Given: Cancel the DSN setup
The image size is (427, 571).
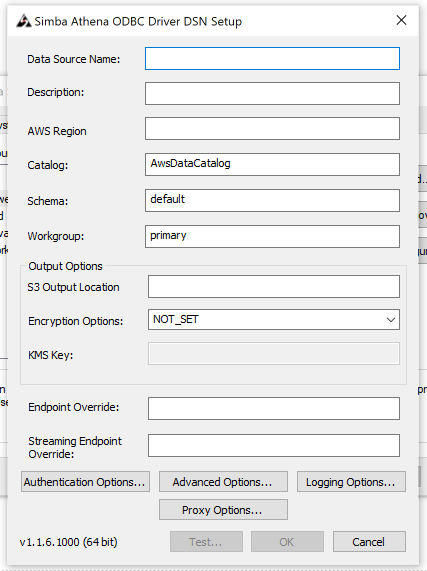Looking at the screenshot, I should click(x=369, y=542).
